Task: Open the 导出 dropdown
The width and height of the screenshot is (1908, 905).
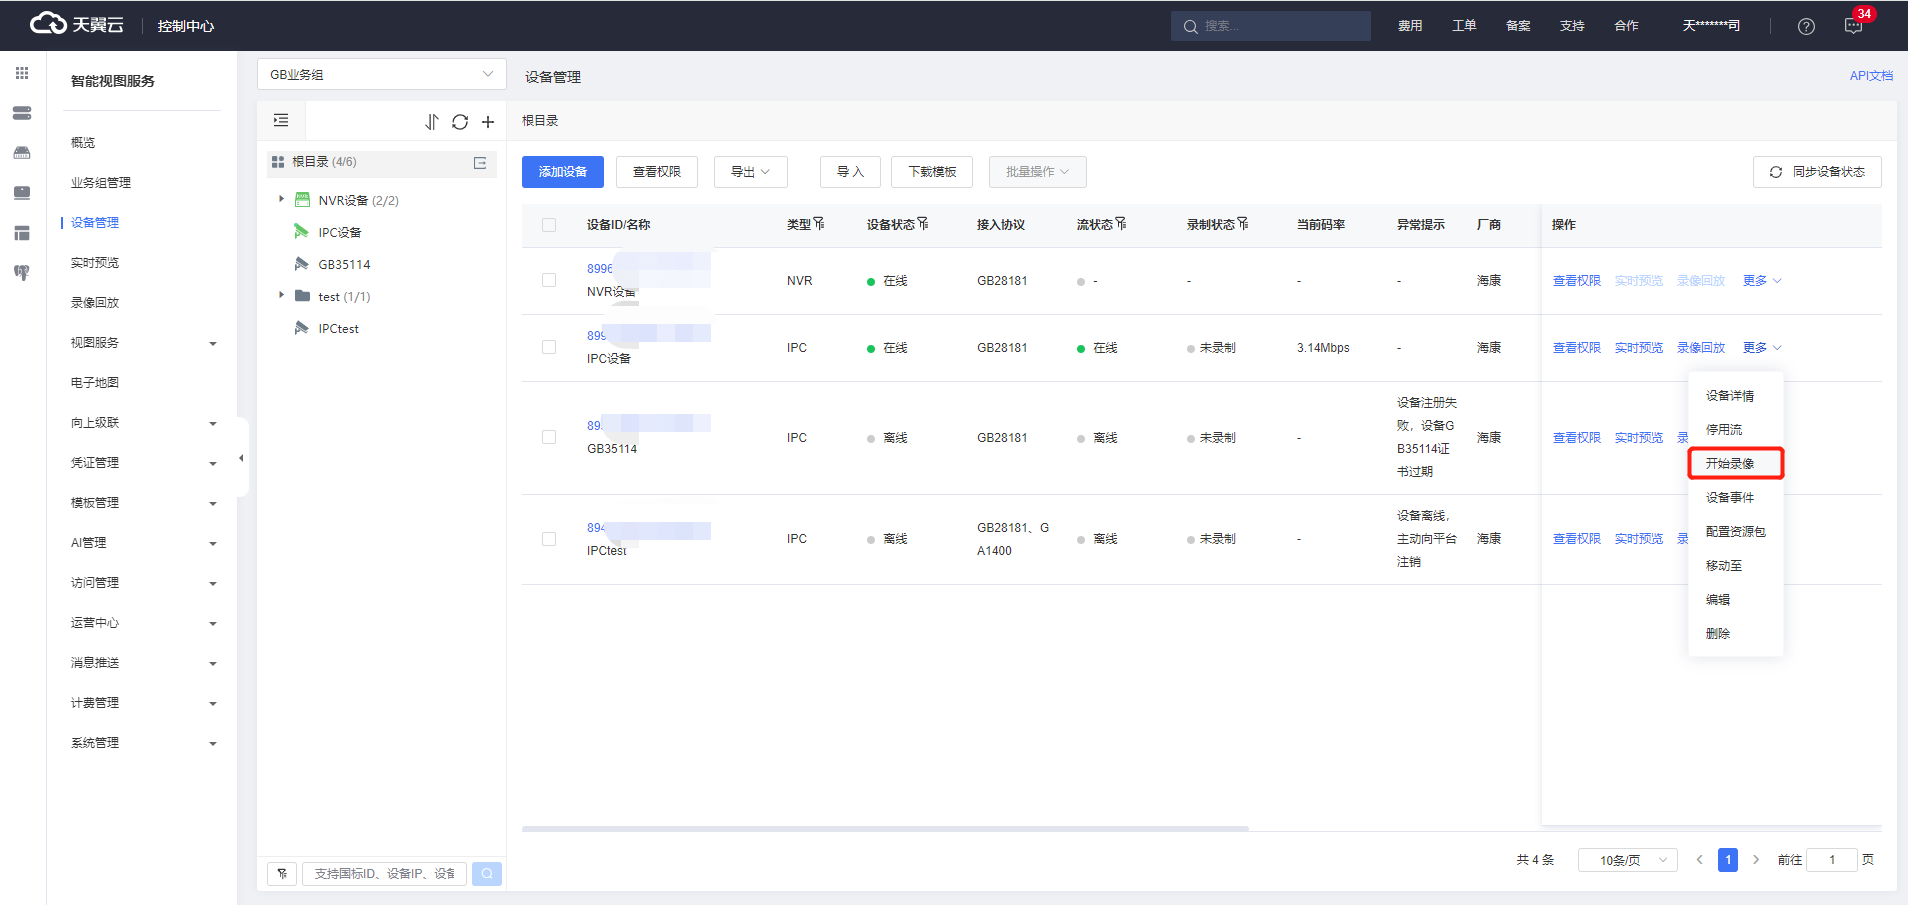Action: pyautogui.click(x=751, y=172)
